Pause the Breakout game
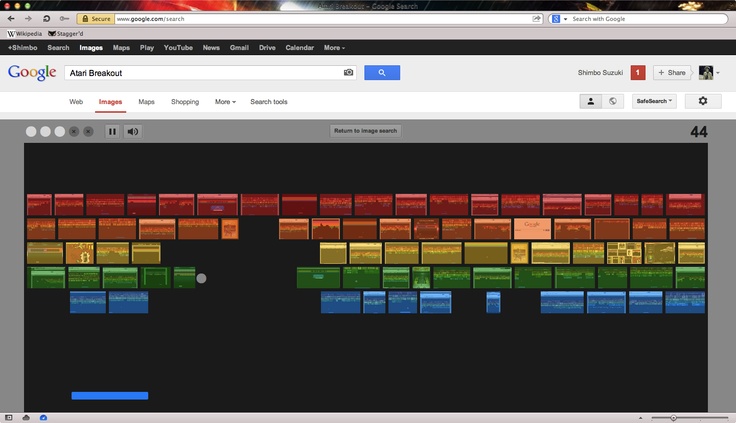Viewport: 736px width, 423px height. point(112,131)
